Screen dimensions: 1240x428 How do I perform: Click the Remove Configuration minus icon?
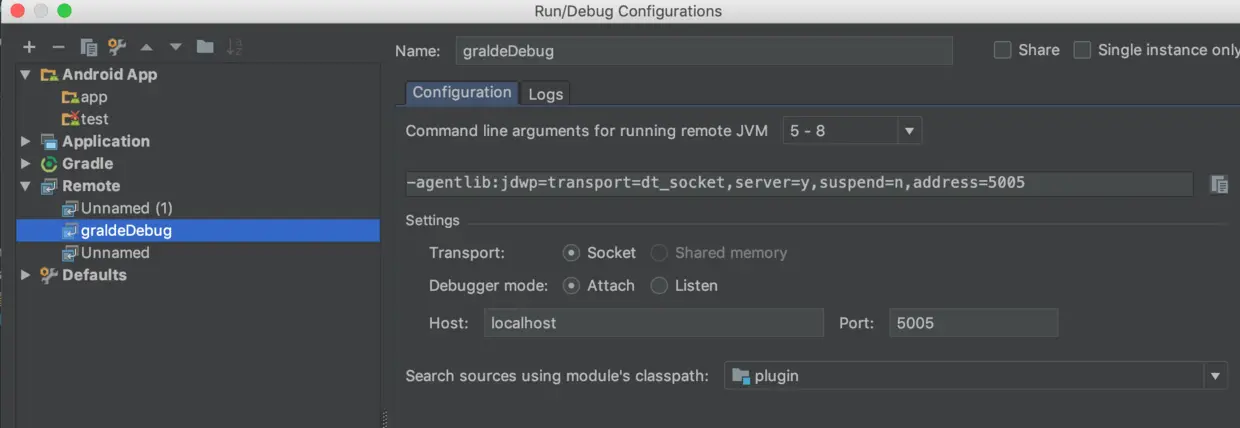coord(58,47)
